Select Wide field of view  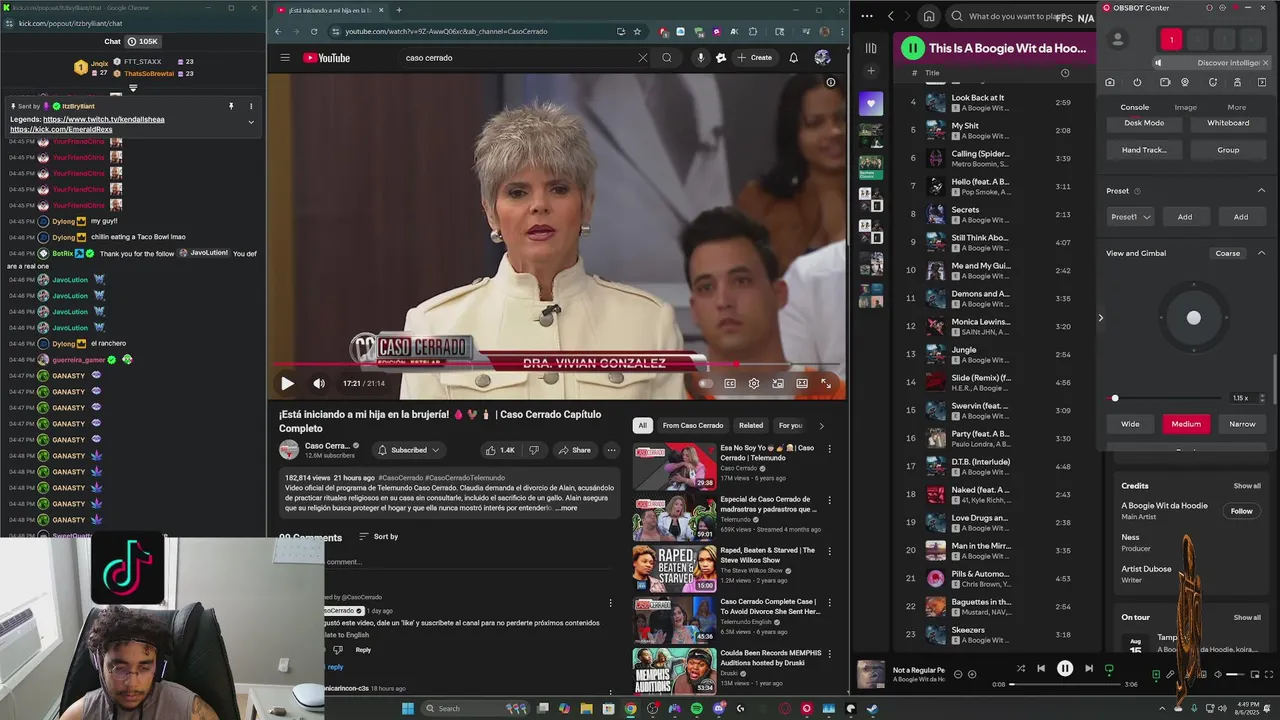1130,424
